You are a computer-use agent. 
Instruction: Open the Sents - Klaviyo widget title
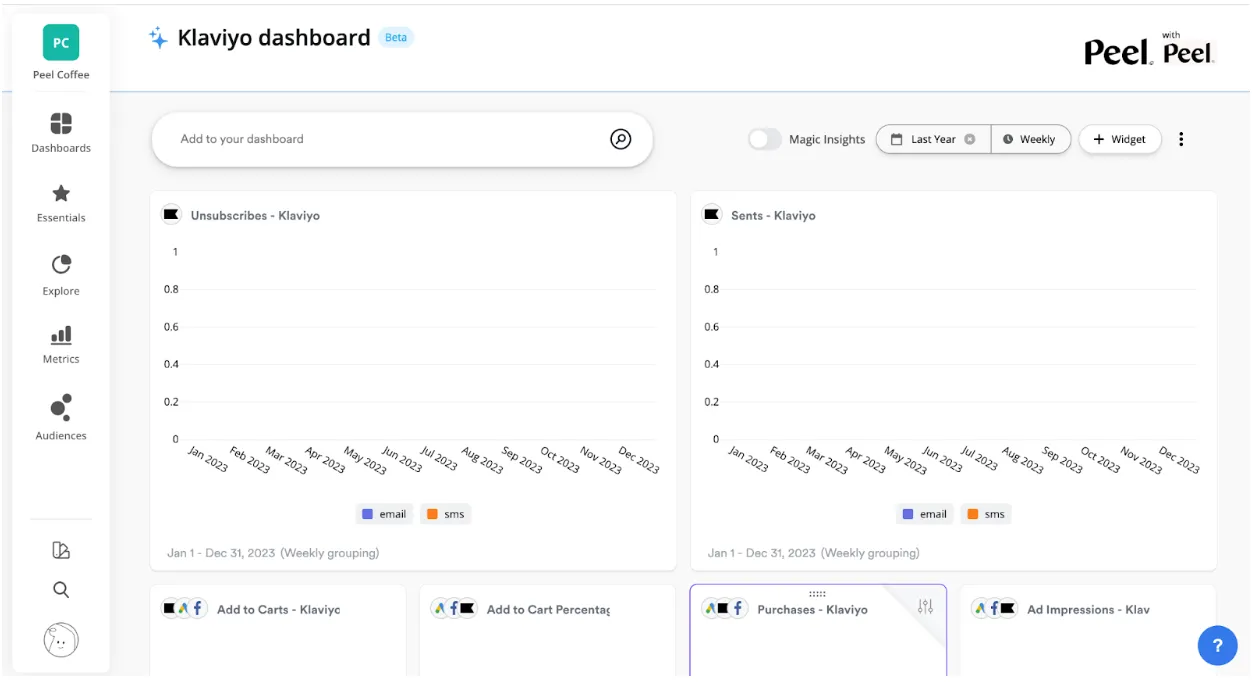(773, 215)
